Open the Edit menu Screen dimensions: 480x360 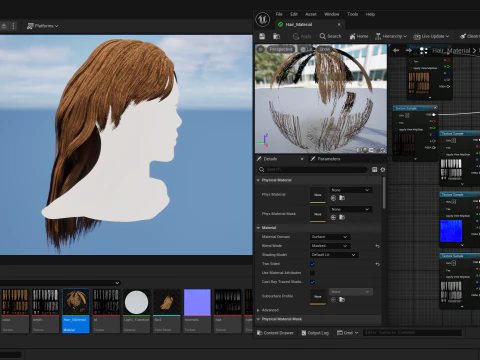(294, 14)
